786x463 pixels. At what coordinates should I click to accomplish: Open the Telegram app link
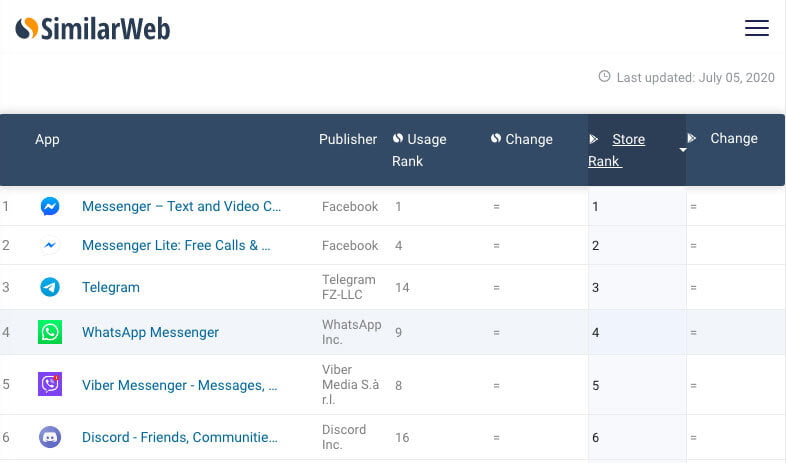pyautogui.click(x=111, y=287)
